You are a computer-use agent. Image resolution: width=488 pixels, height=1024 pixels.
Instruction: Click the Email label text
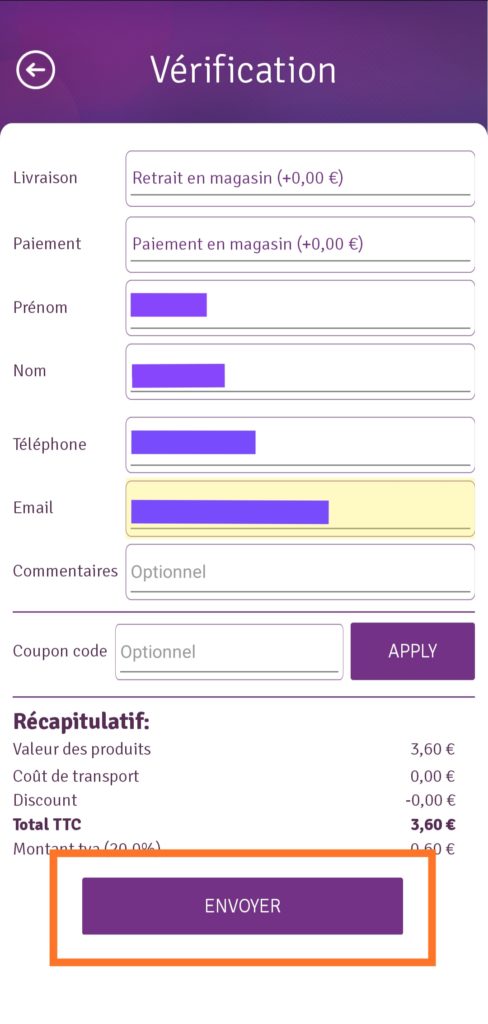click(x=33, y=507)
